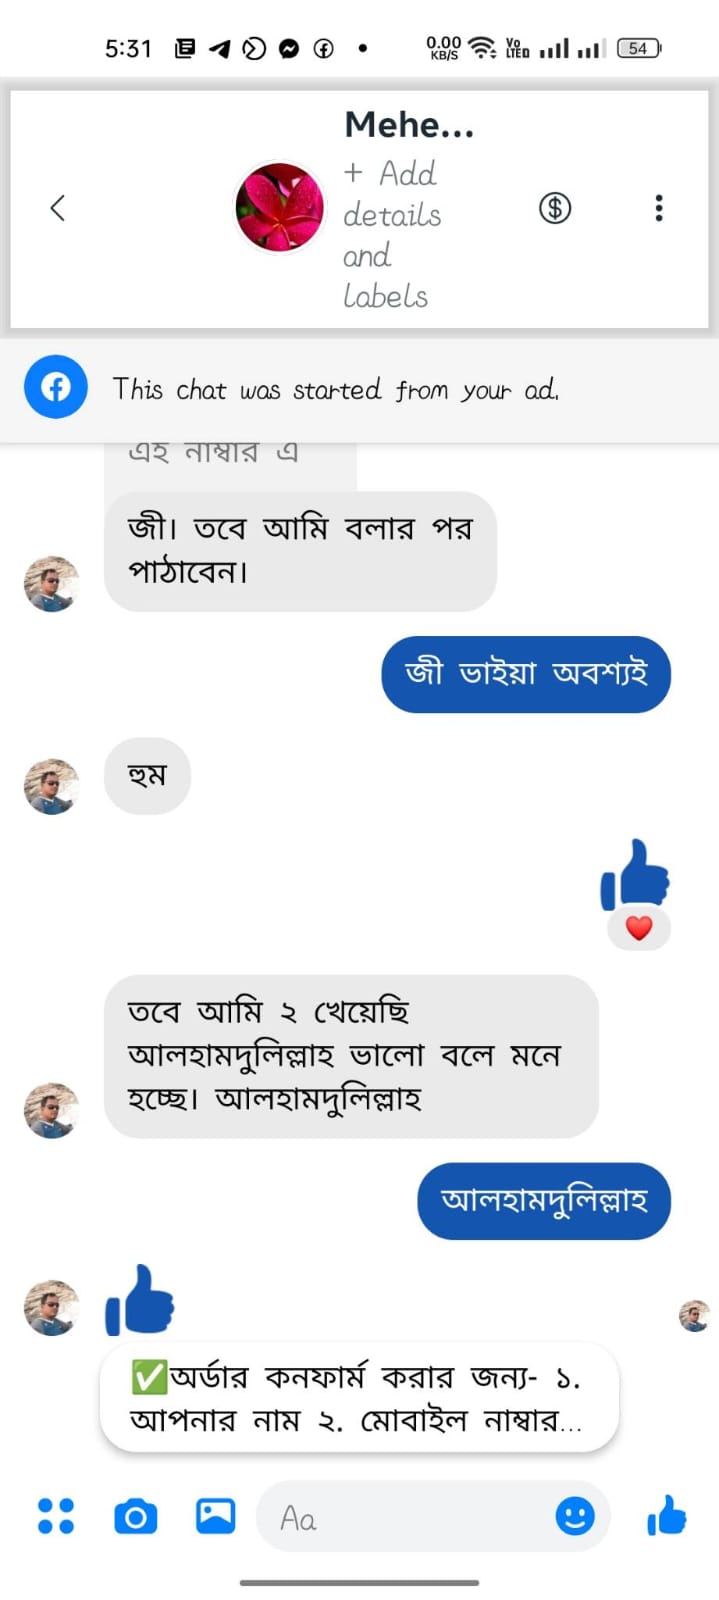Tap the heart reaction under thumbs up sticker
719x1600 pixels.
point(638,928)
